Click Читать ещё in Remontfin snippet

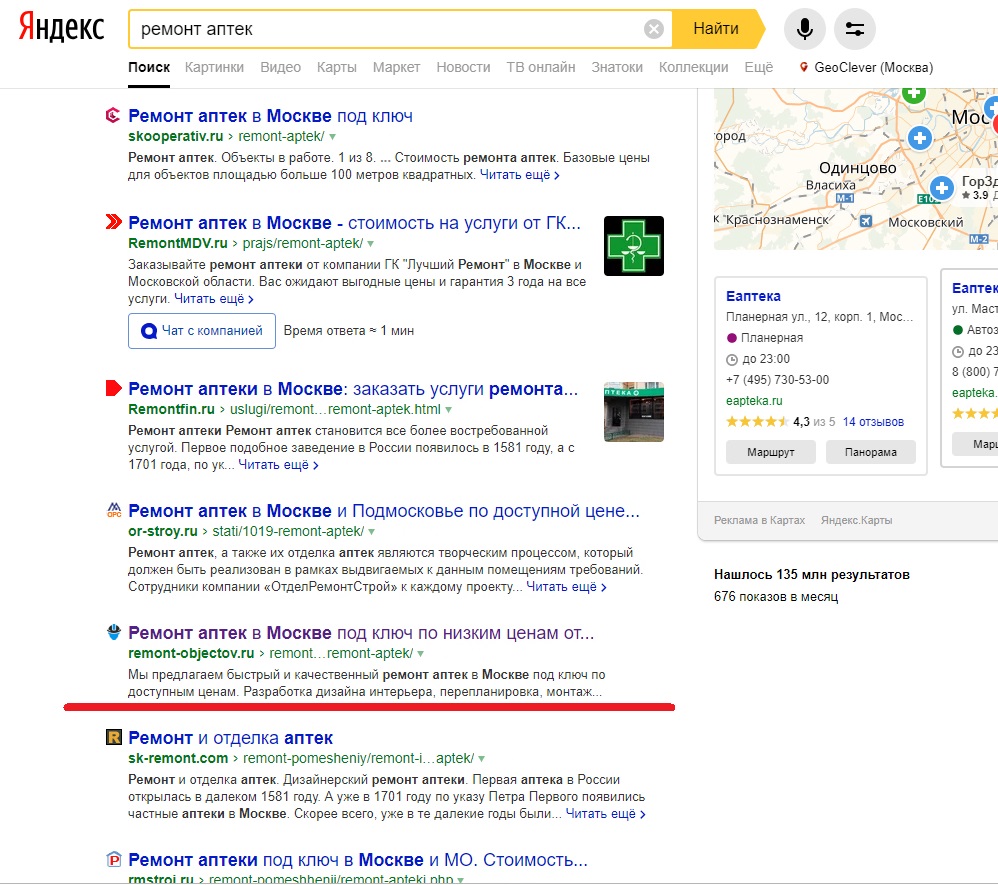point(278,465)
